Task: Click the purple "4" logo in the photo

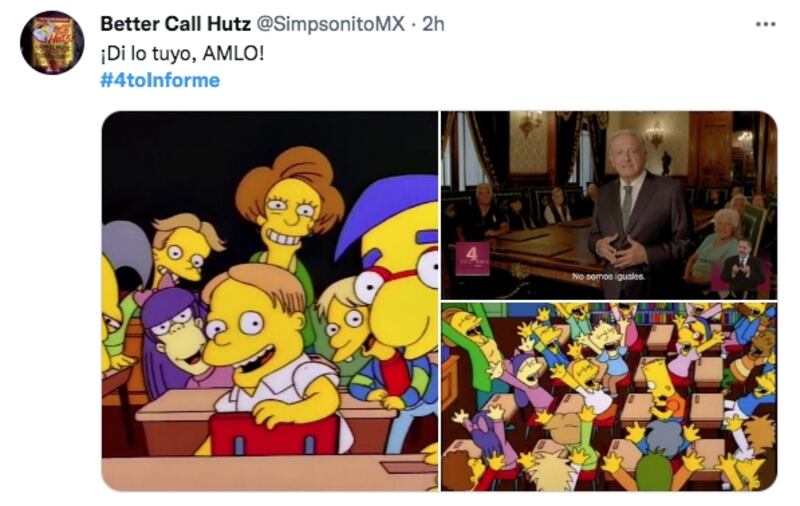Action: coord(472,258)
